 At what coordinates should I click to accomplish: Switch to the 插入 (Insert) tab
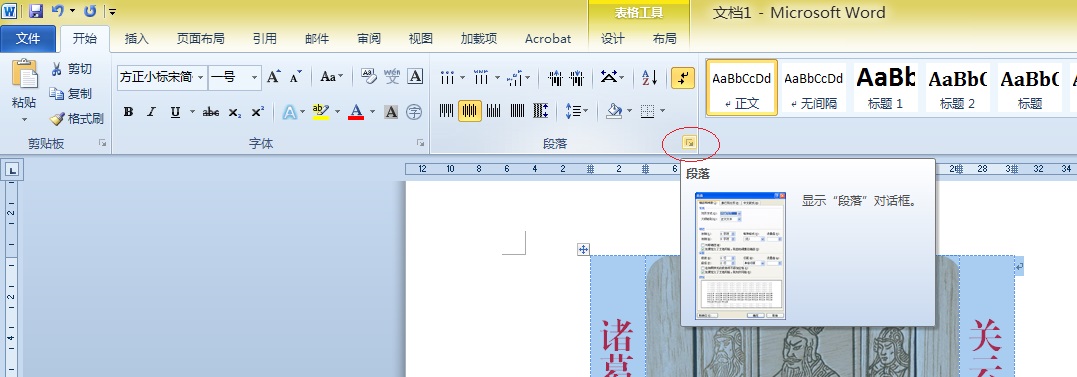click(137, 39)
